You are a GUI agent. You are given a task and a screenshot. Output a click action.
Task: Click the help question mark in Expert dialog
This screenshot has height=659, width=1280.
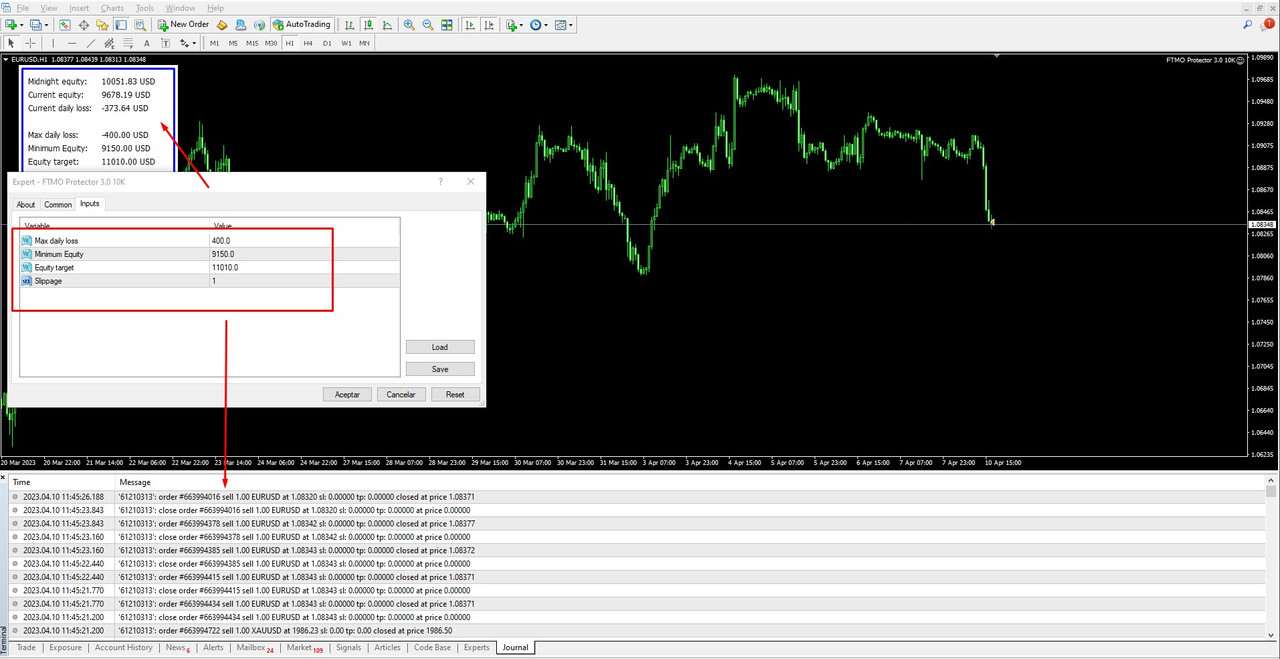coord(441,181)
